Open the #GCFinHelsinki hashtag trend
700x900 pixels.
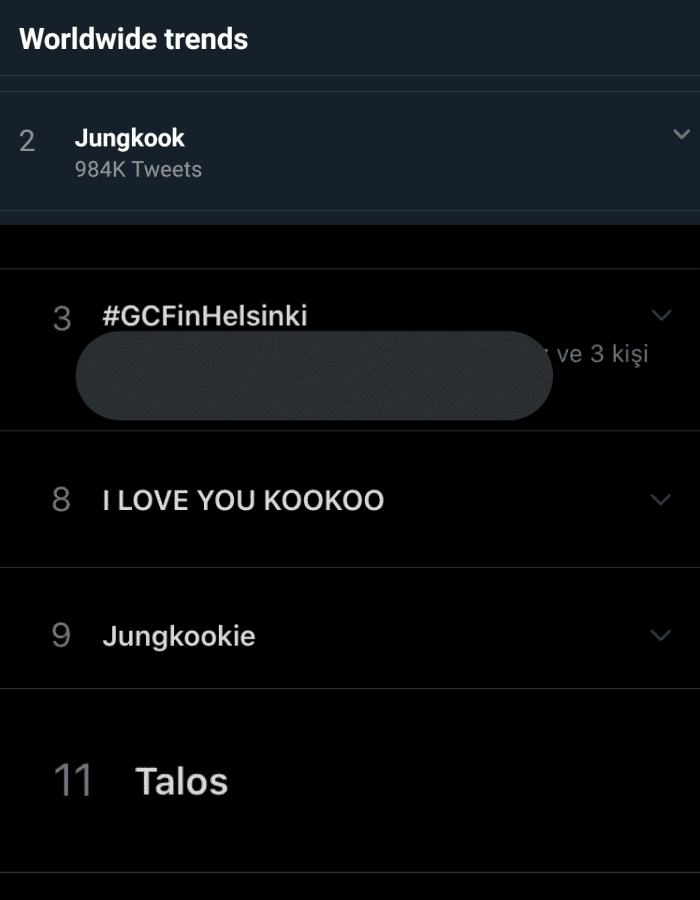point(205,317)
